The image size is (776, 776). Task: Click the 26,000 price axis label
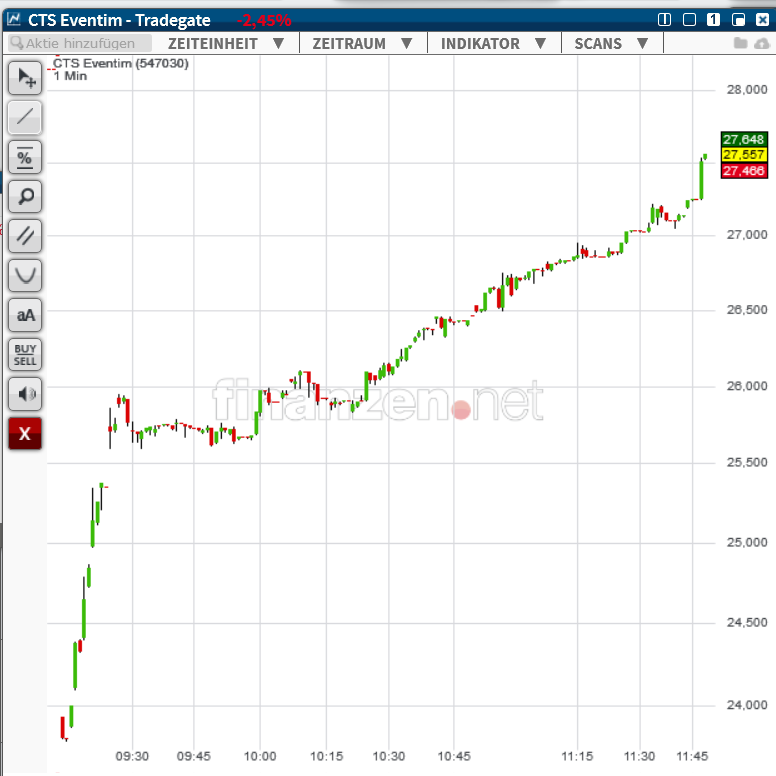(x=747, y=386)
